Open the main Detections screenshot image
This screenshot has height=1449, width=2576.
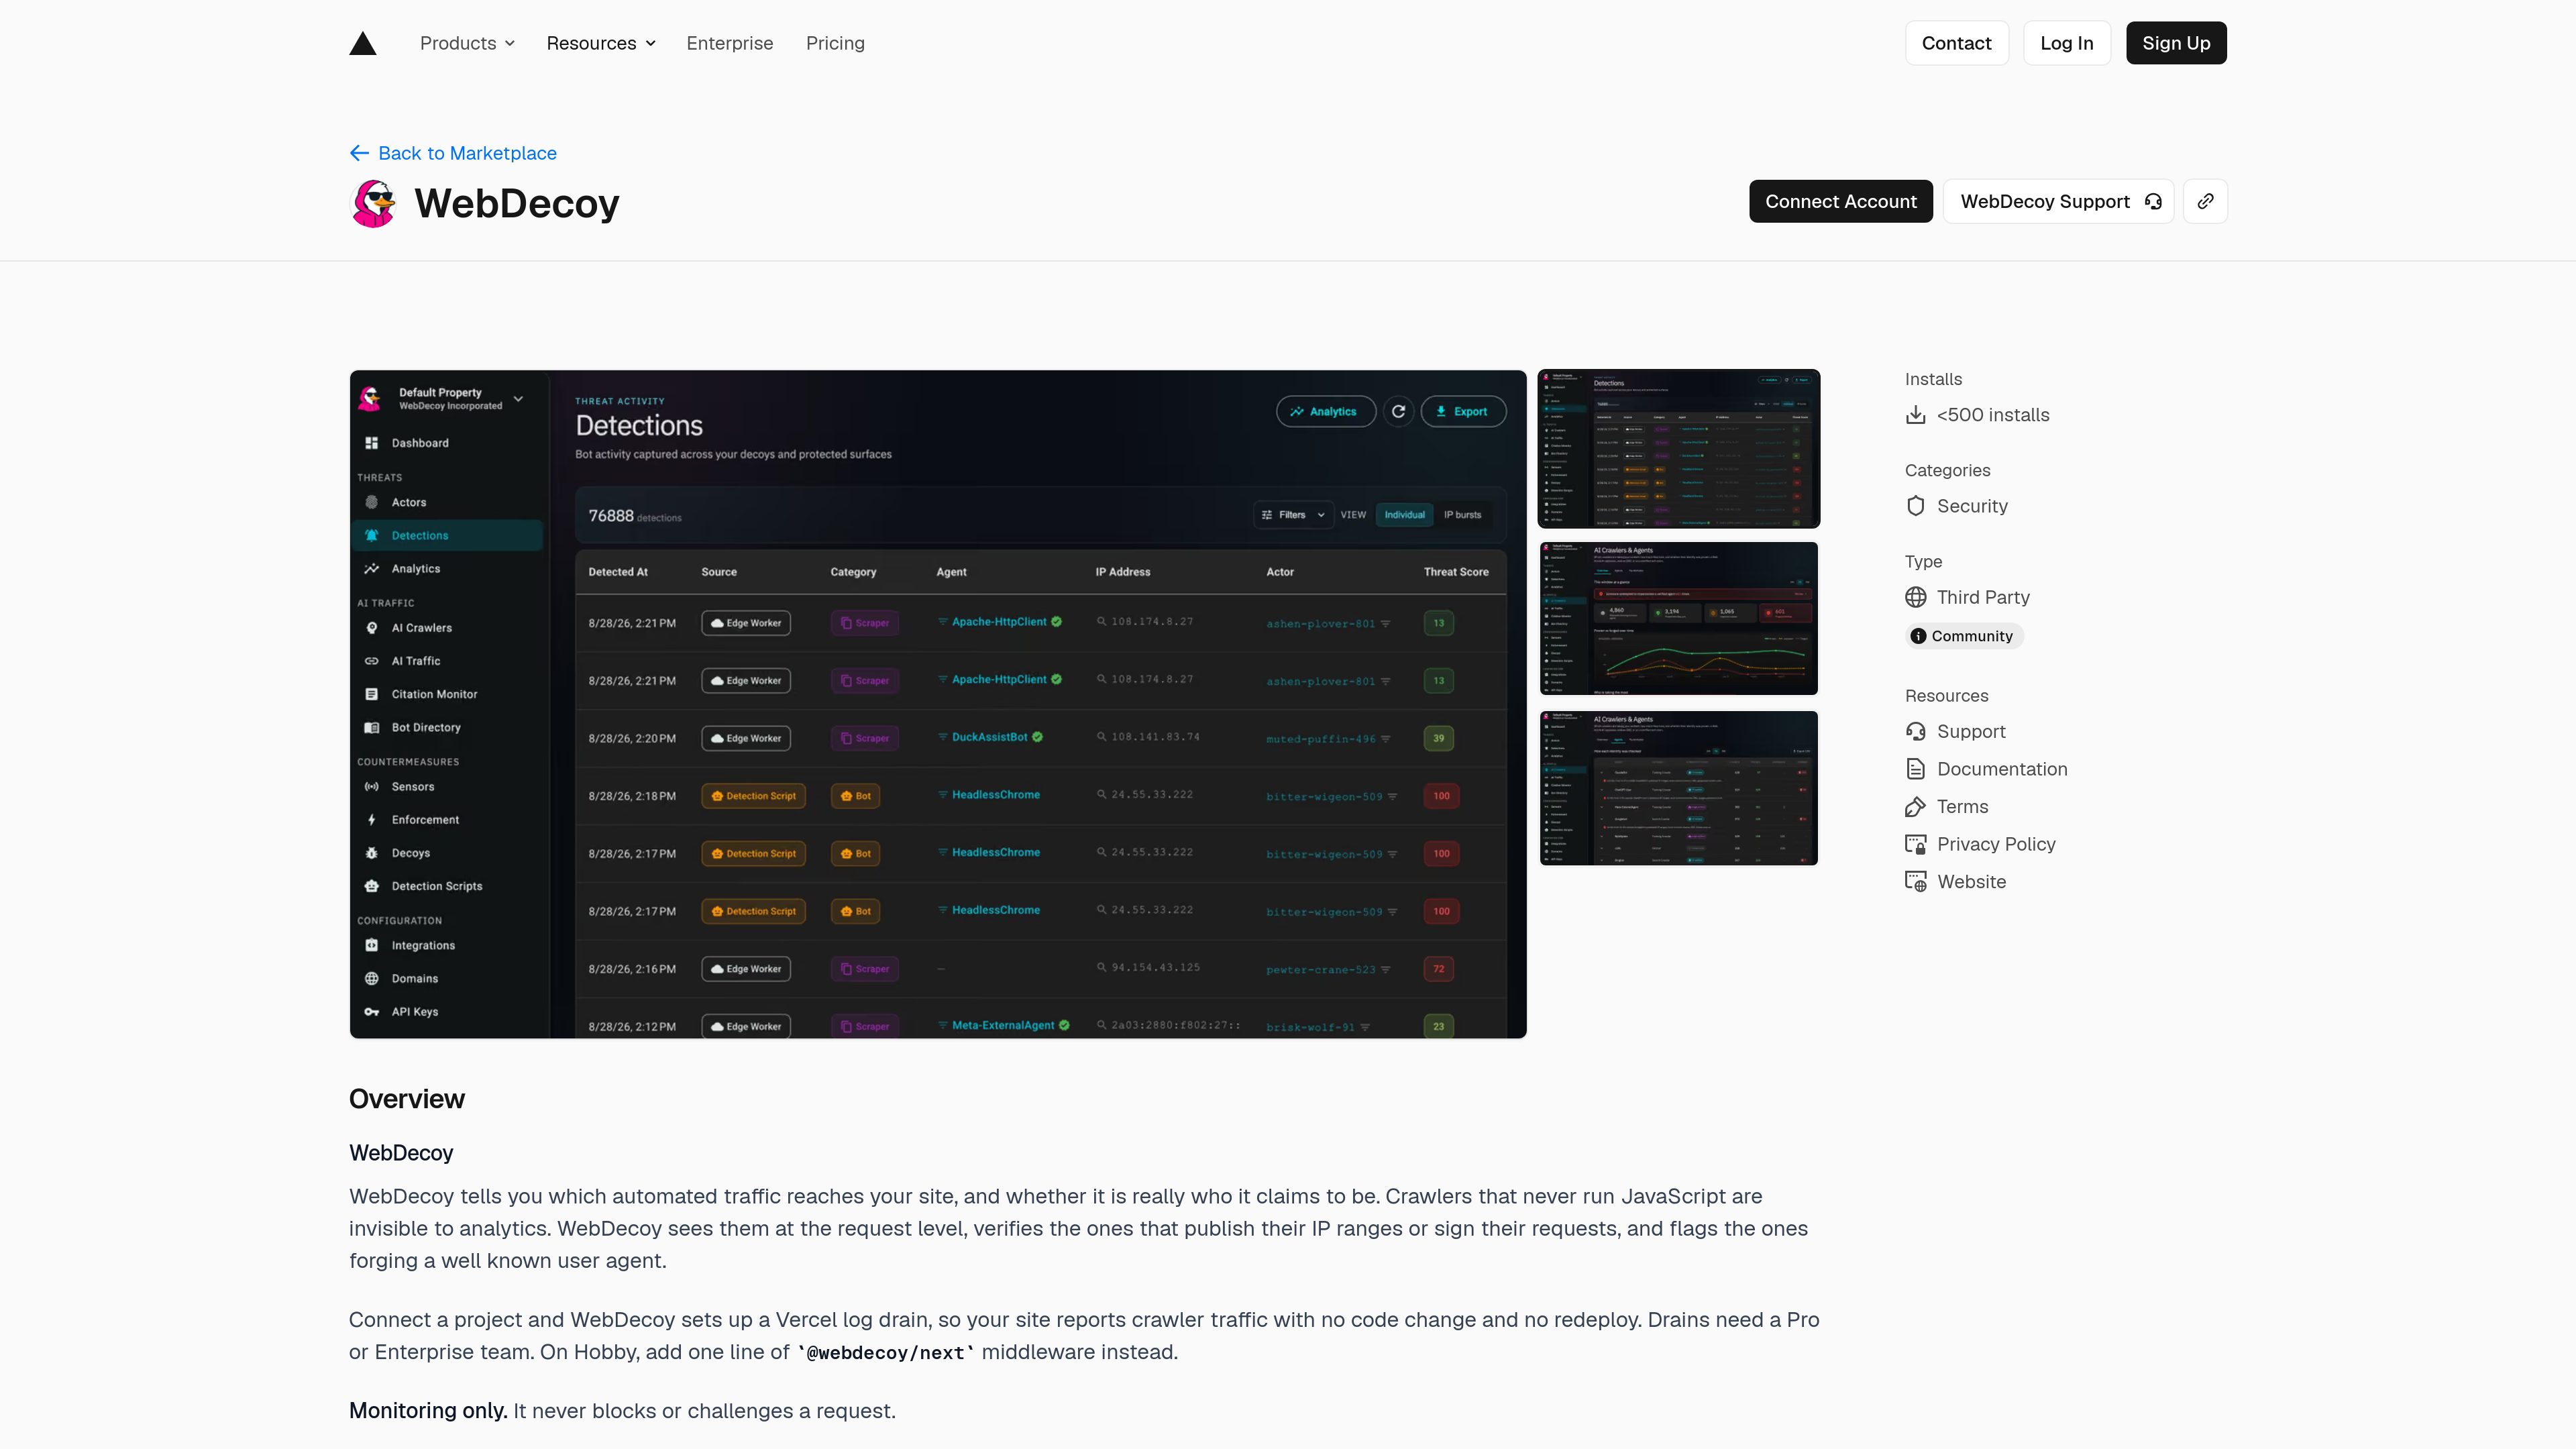(x=938, y=704)
